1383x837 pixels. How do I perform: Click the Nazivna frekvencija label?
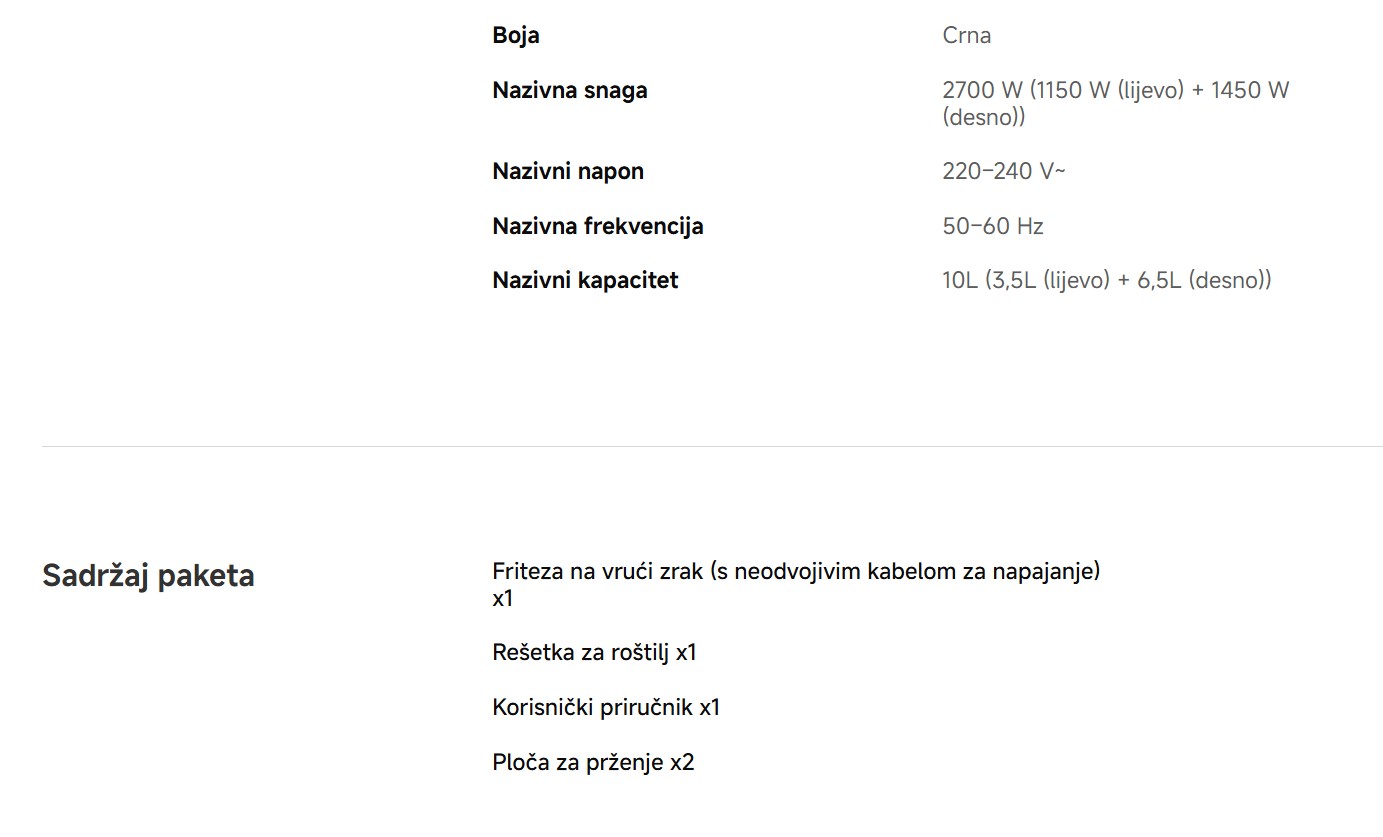(x=597, y=227)
